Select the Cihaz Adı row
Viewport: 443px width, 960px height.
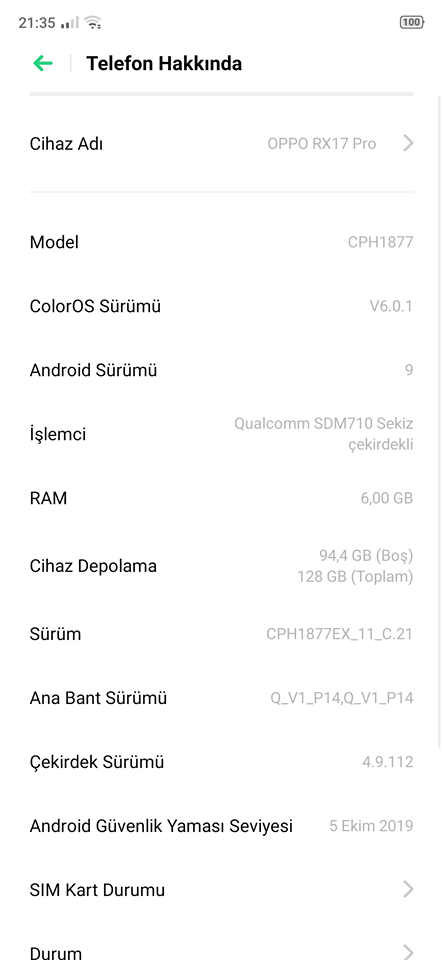[222, 144]
